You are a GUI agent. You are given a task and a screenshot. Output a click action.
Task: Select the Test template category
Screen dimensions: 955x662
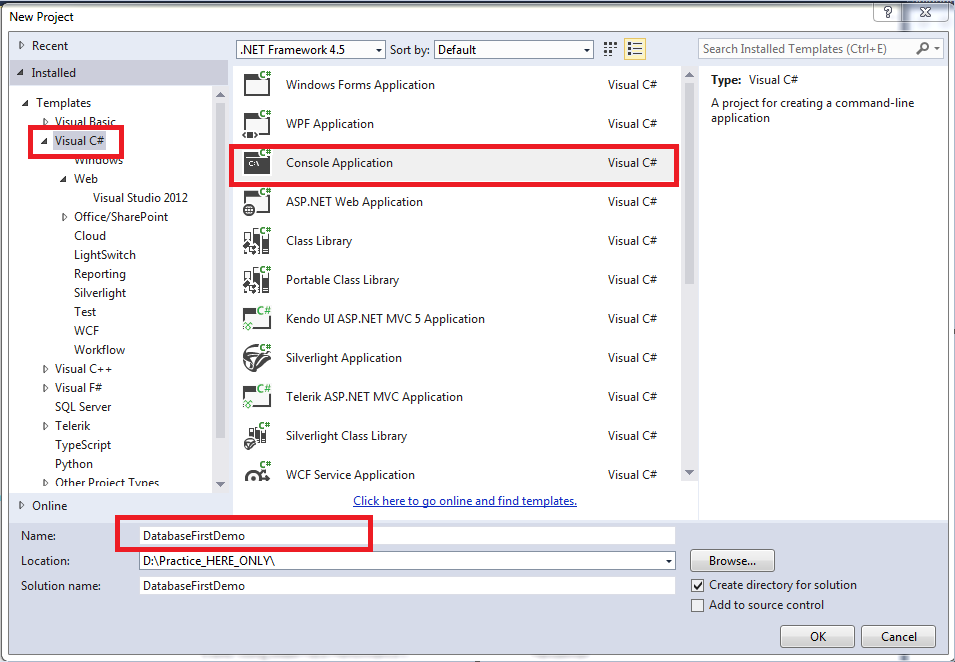click(85, 311)
